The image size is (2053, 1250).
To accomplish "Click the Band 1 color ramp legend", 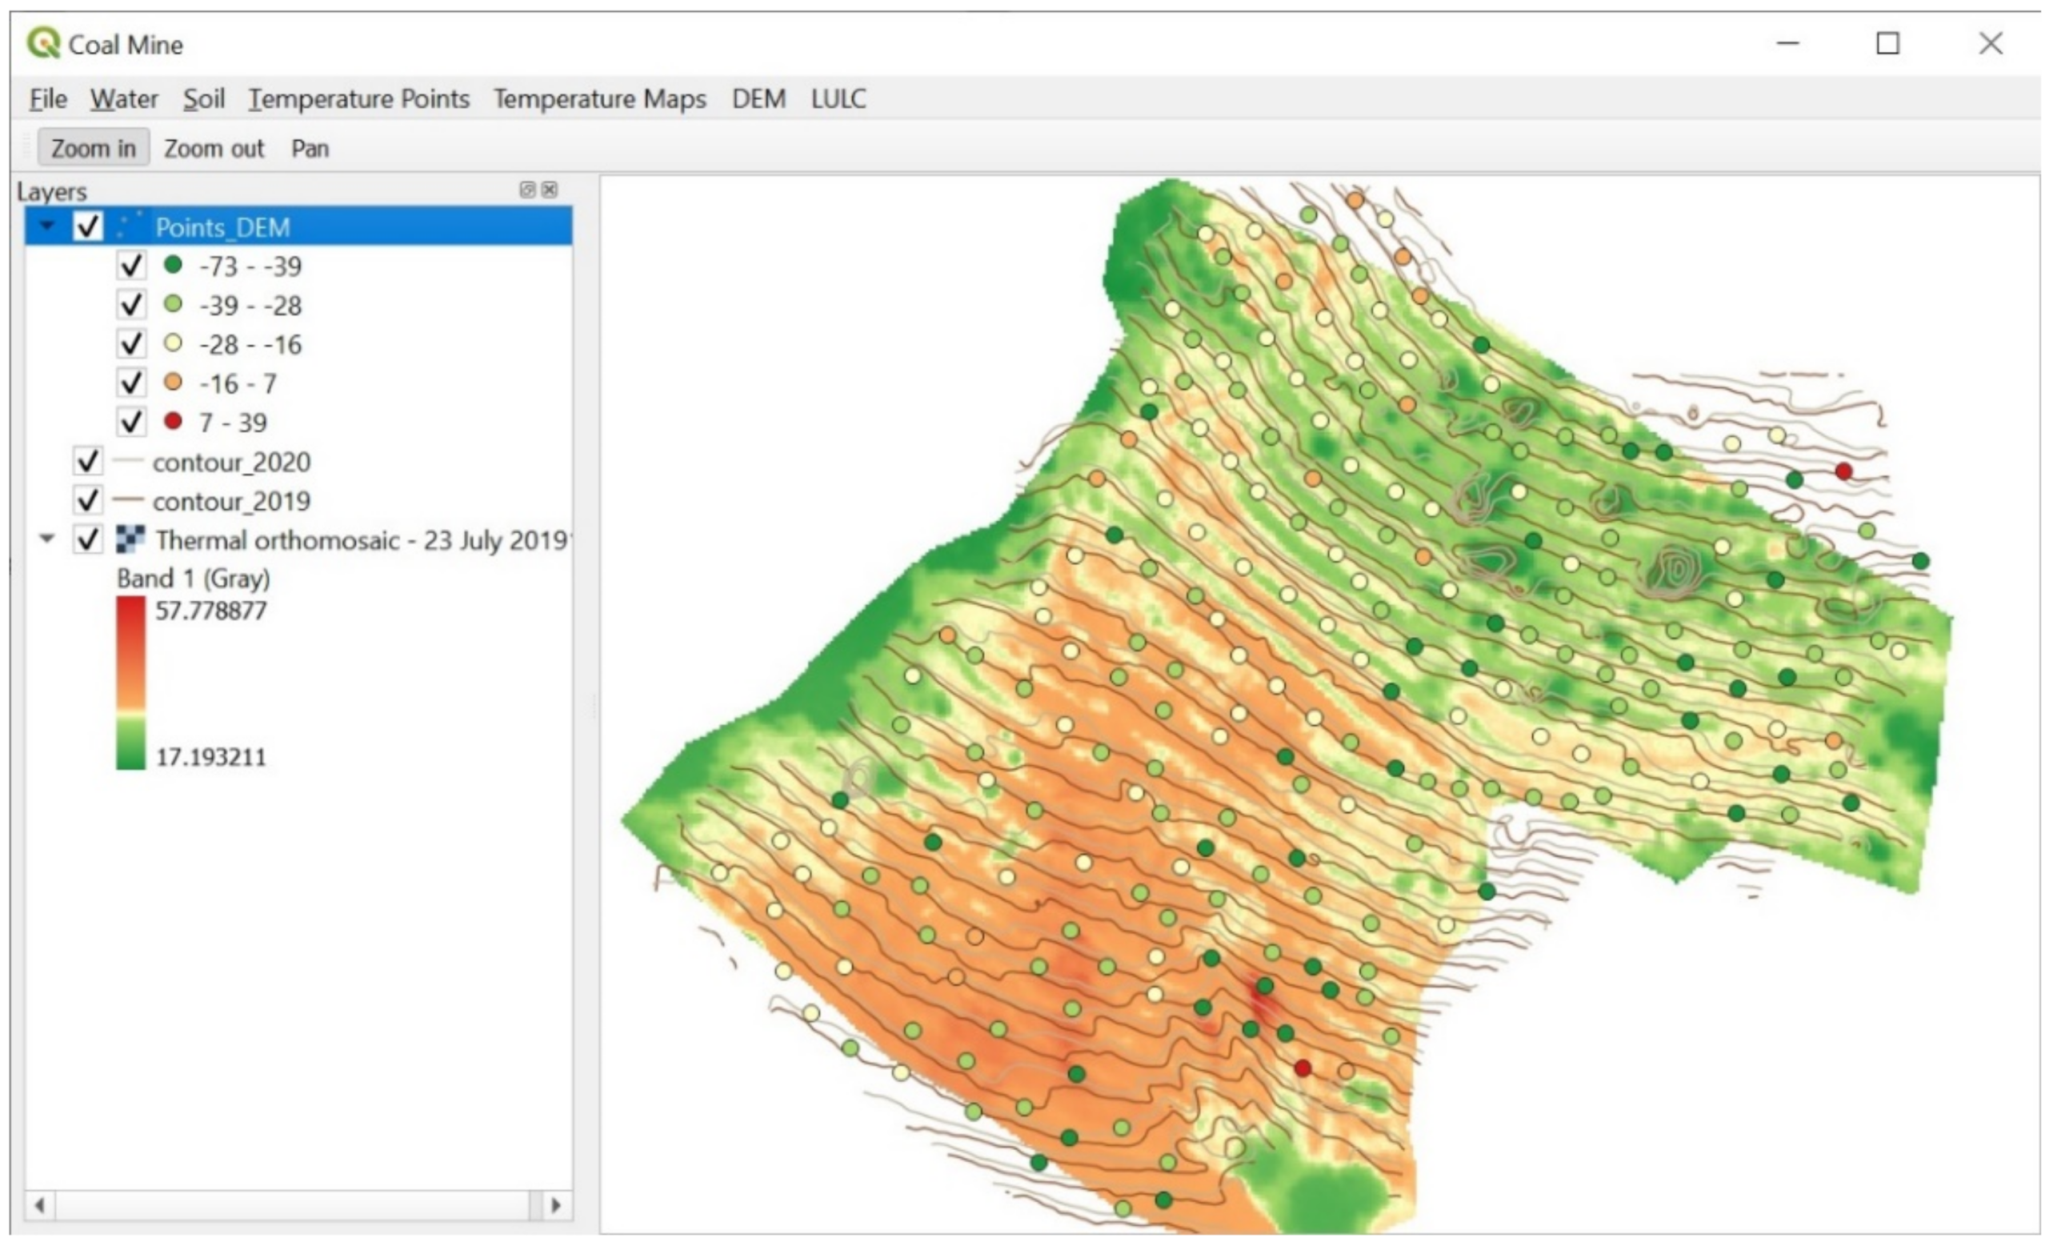I will click(x=131, y=683).
